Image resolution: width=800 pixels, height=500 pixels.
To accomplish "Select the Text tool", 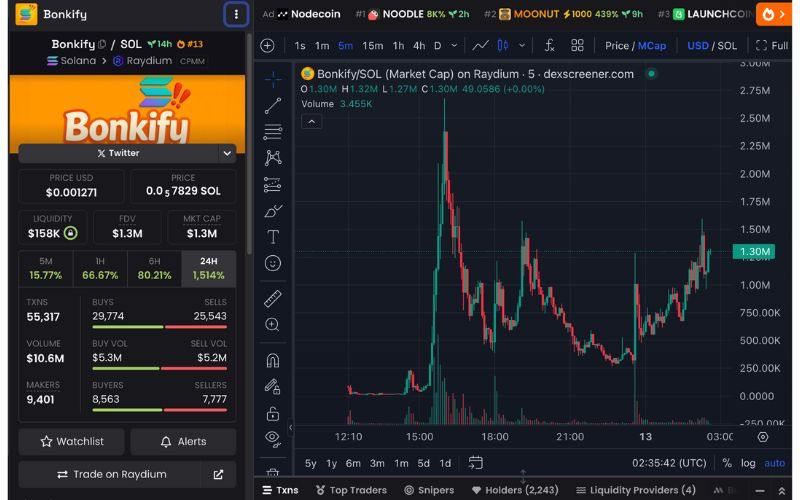I will (x=273, y=237).
